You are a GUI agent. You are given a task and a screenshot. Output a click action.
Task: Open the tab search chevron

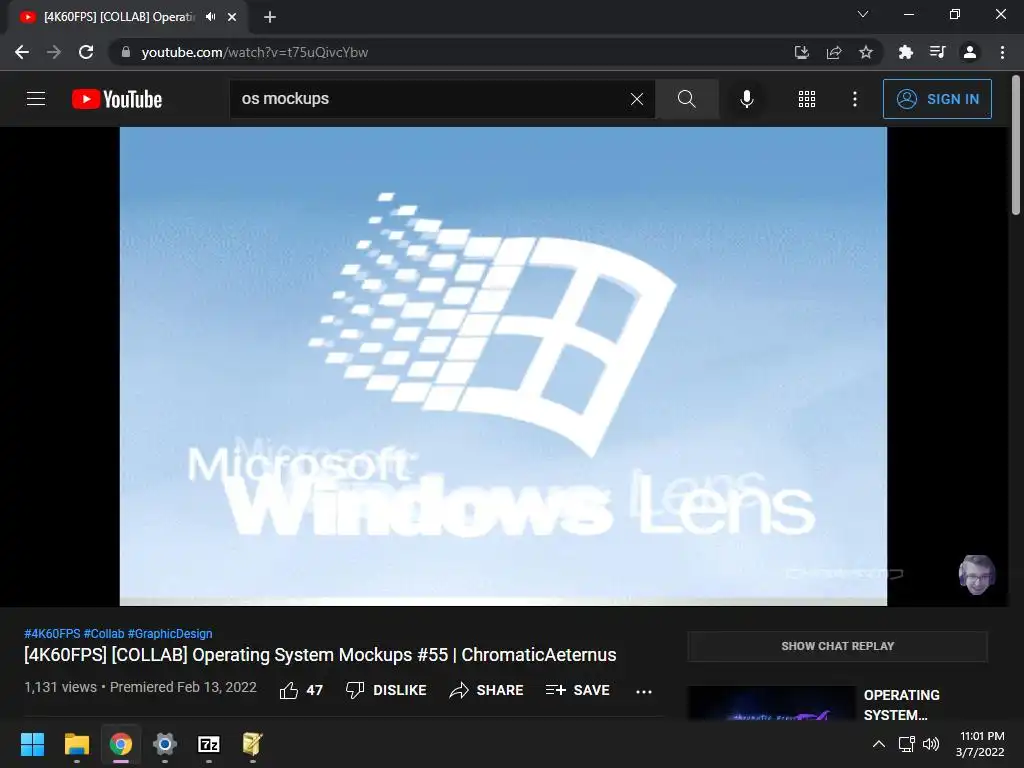tap(863, 14)
